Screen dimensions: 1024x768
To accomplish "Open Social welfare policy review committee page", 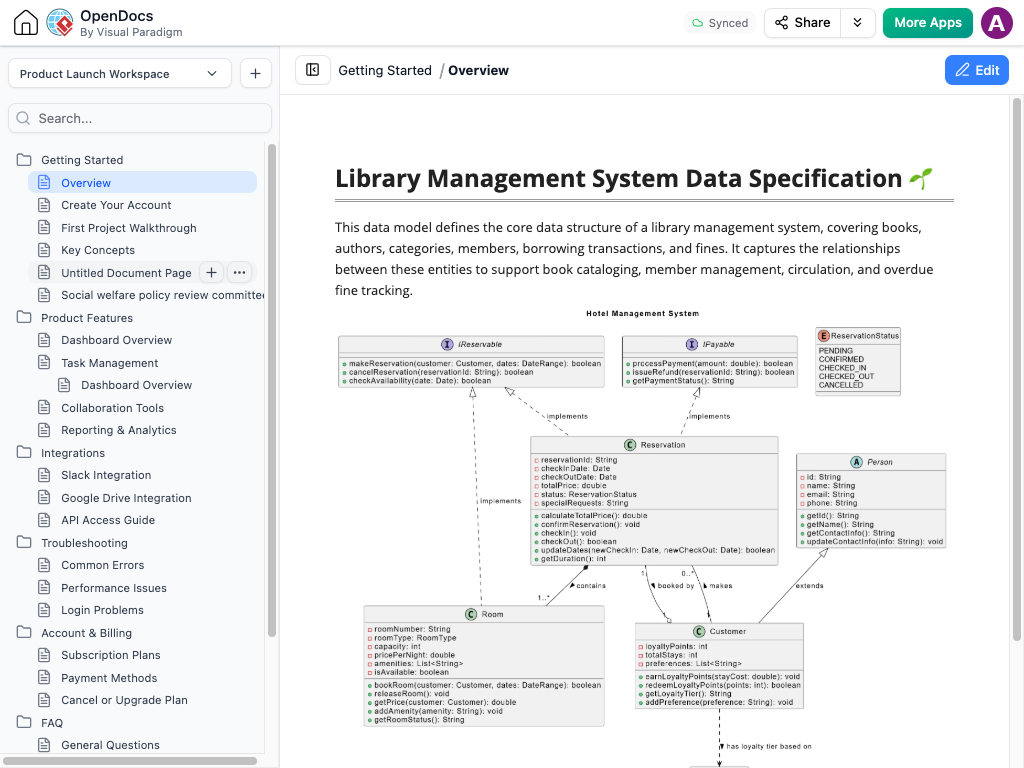I will coord(163,295).
